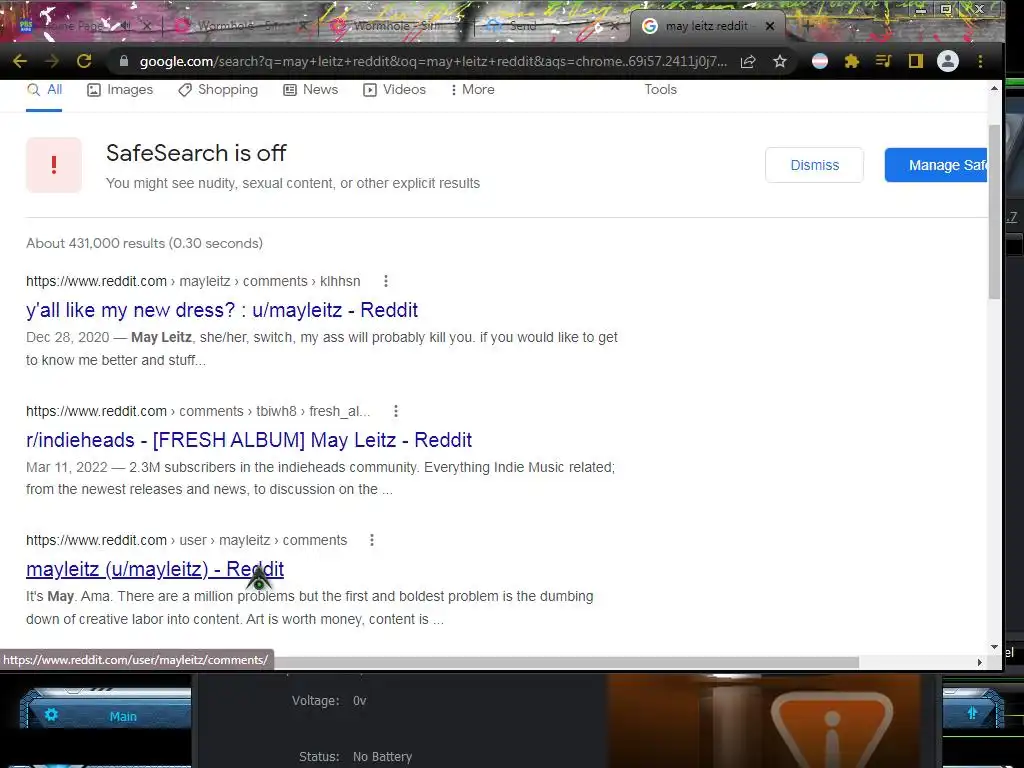Open options for the user mayleitz result

(x=372, y=540)
